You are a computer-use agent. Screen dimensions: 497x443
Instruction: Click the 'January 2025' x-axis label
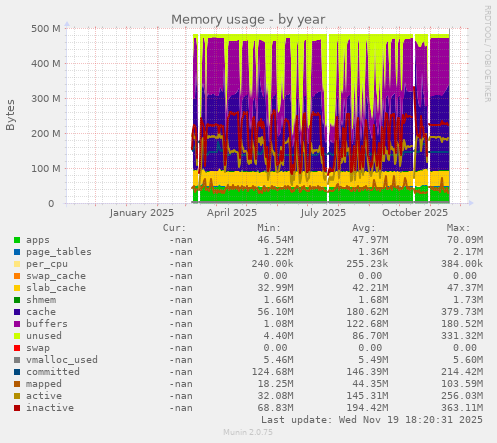tap(142, 213)
